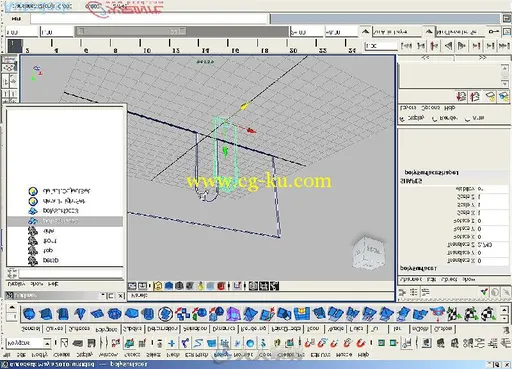Click the script editor icon beside command line

[x=506, y=18]
